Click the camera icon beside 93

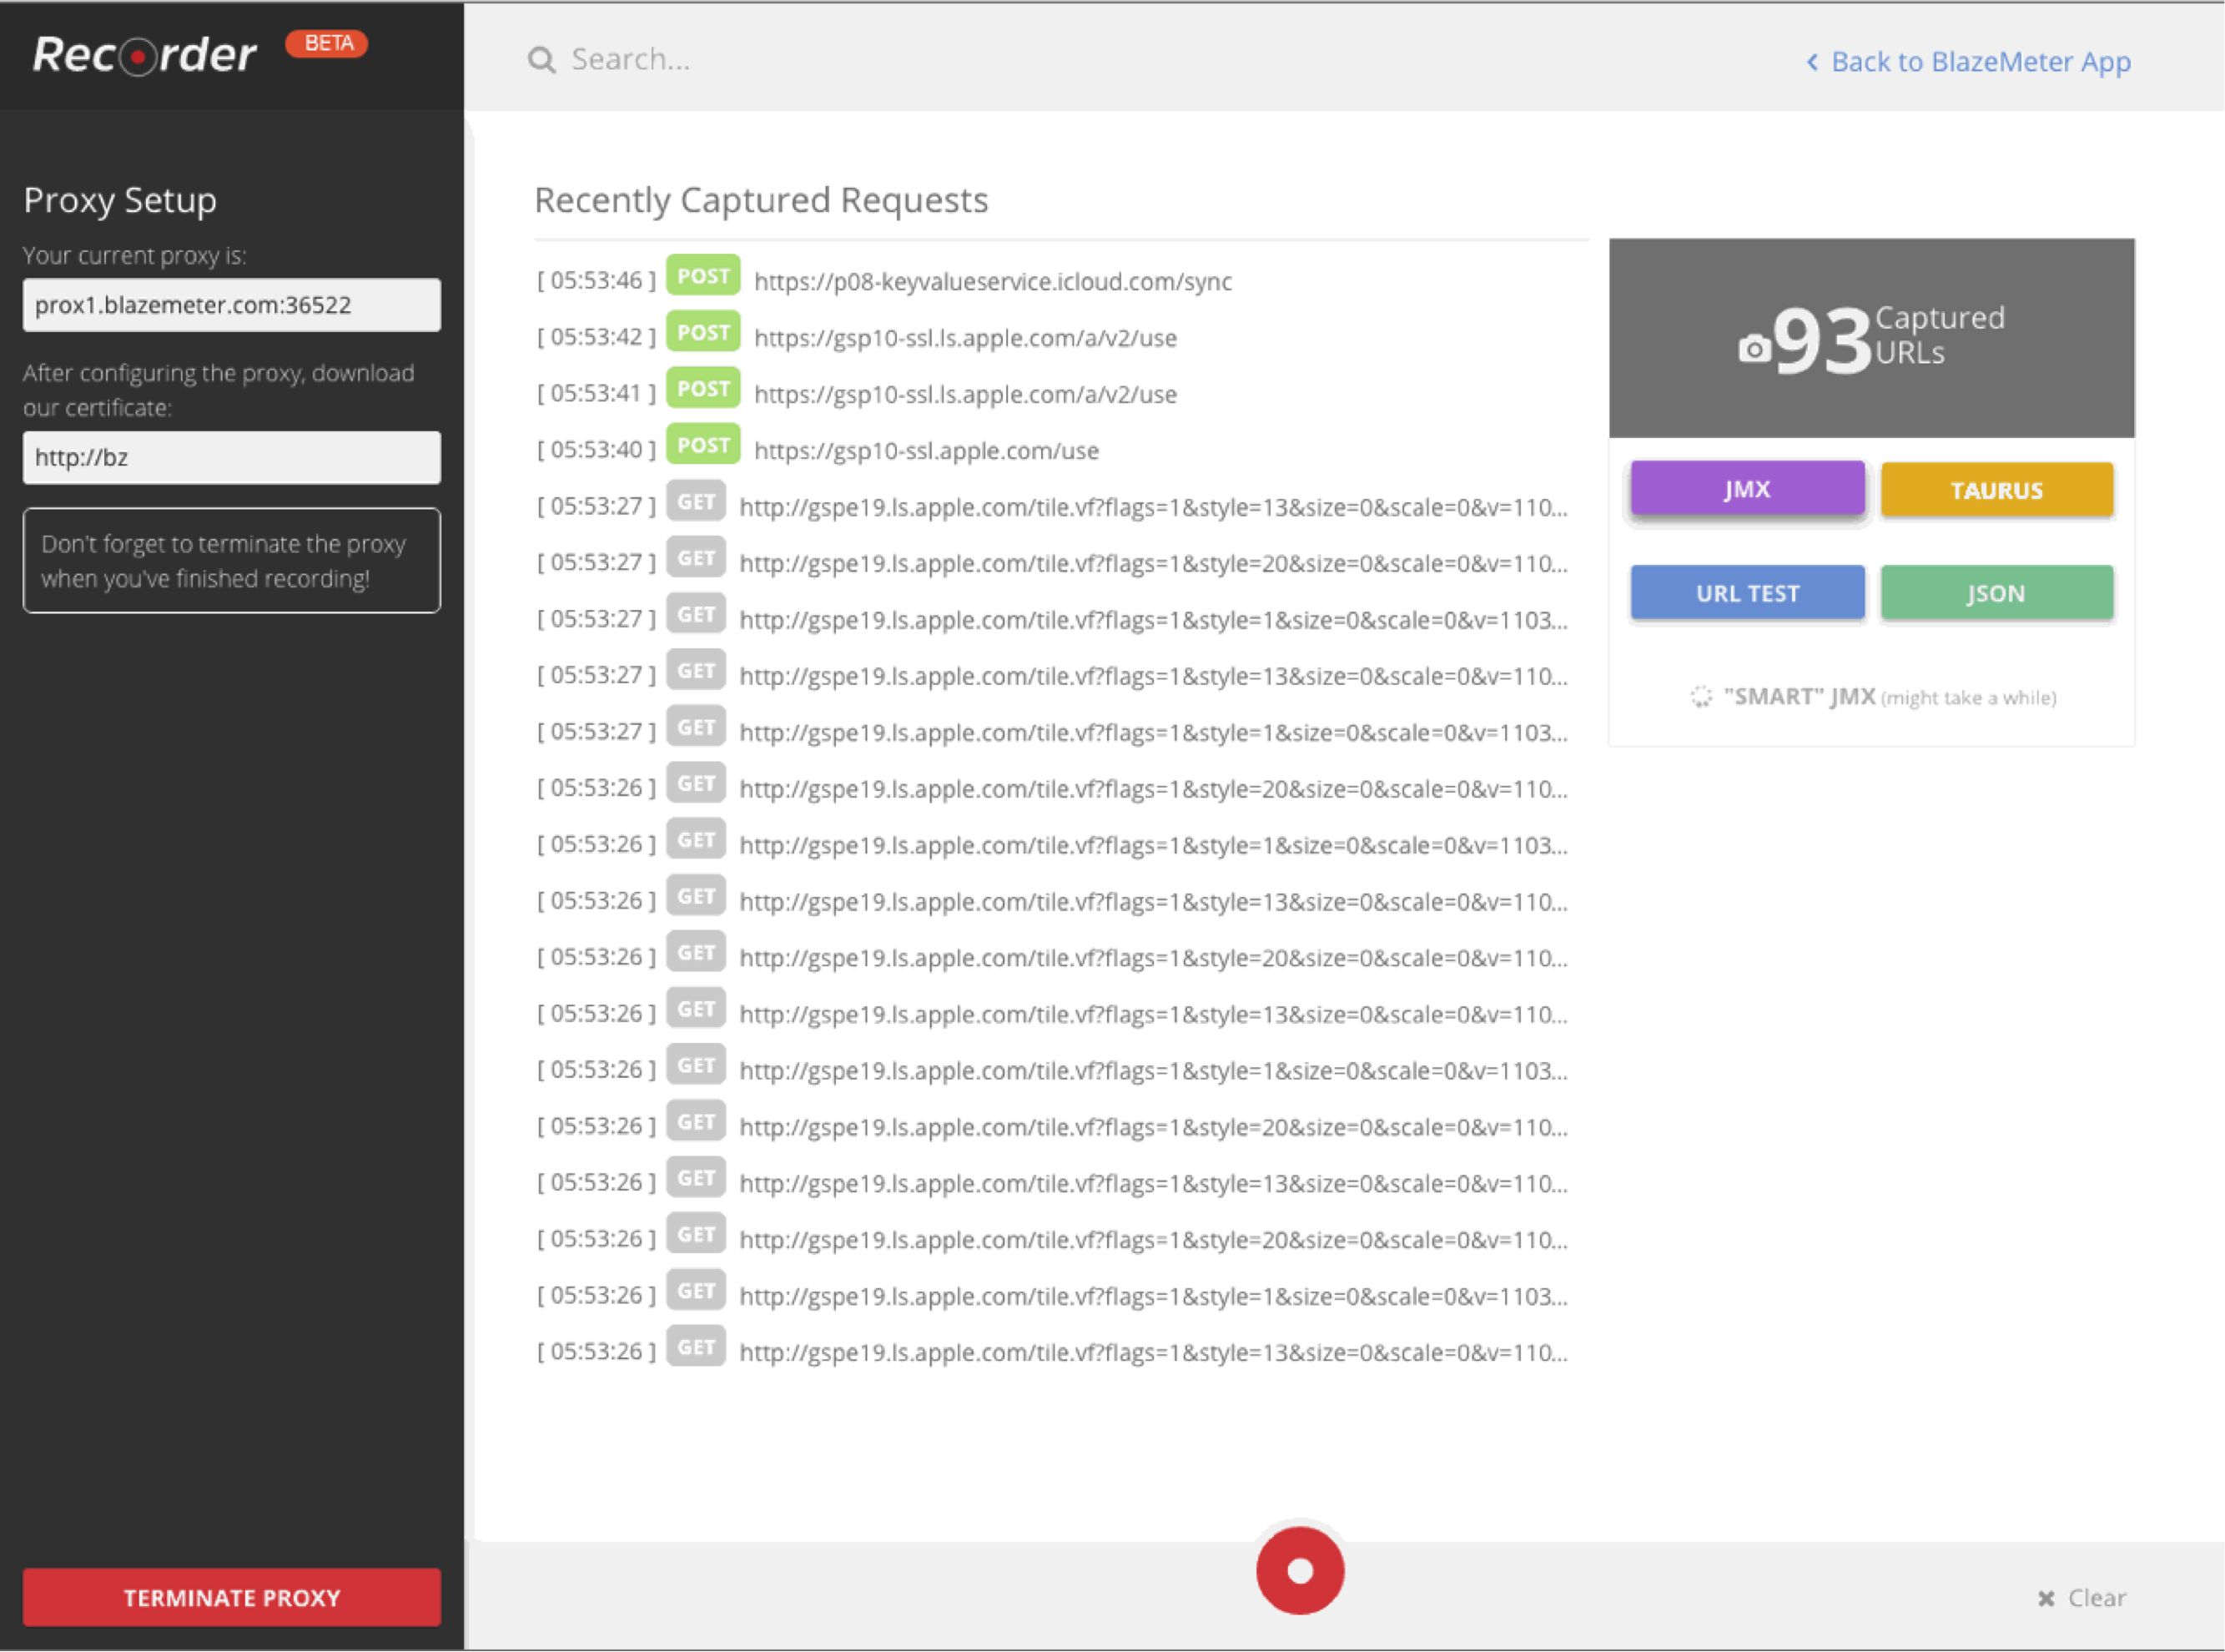click(1754, 348)
